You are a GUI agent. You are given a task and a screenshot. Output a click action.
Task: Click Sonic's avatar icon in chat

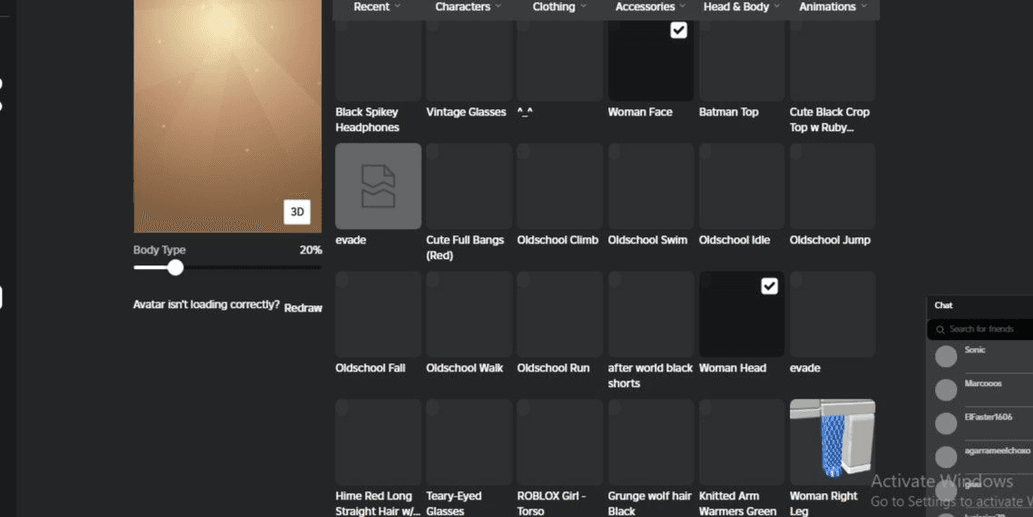pyautogui.click(x=946, y=356)
